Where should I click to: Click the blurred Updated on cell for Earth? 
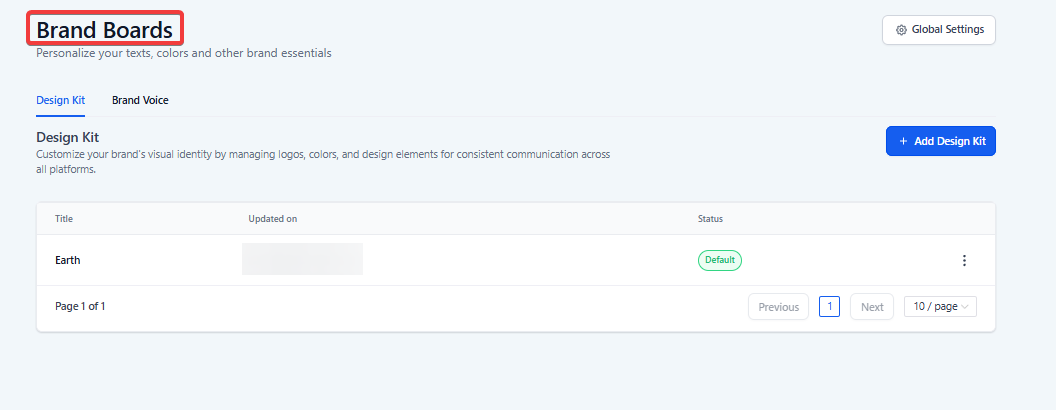click(x=302, y=259)
